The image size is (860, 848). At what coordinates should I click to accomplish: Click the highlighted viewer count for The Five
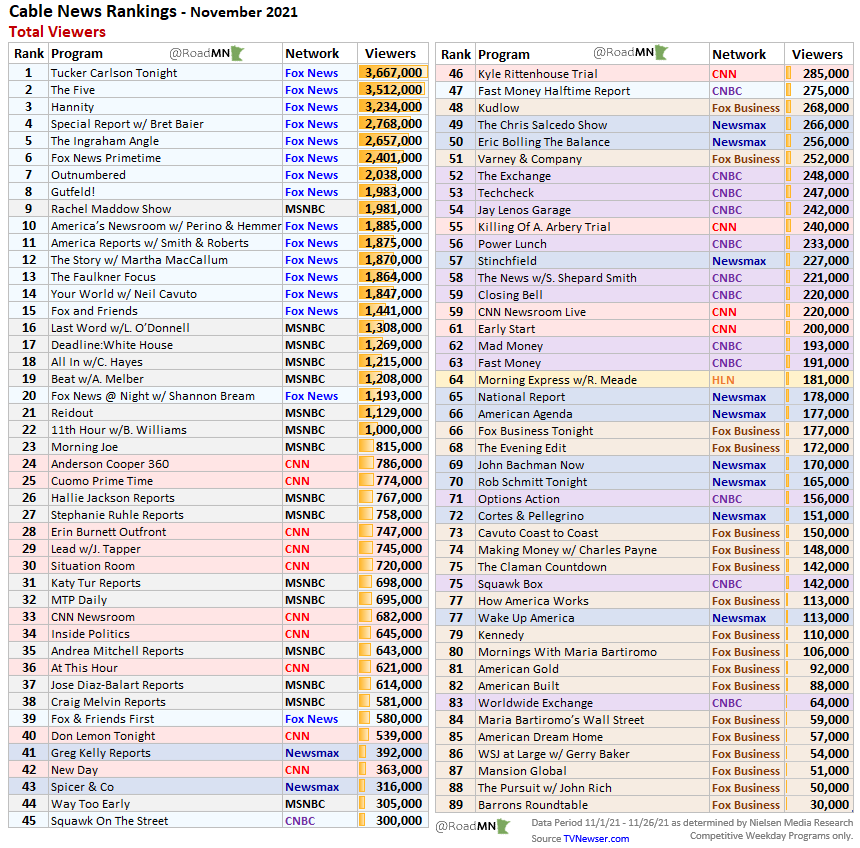[390, 90]
